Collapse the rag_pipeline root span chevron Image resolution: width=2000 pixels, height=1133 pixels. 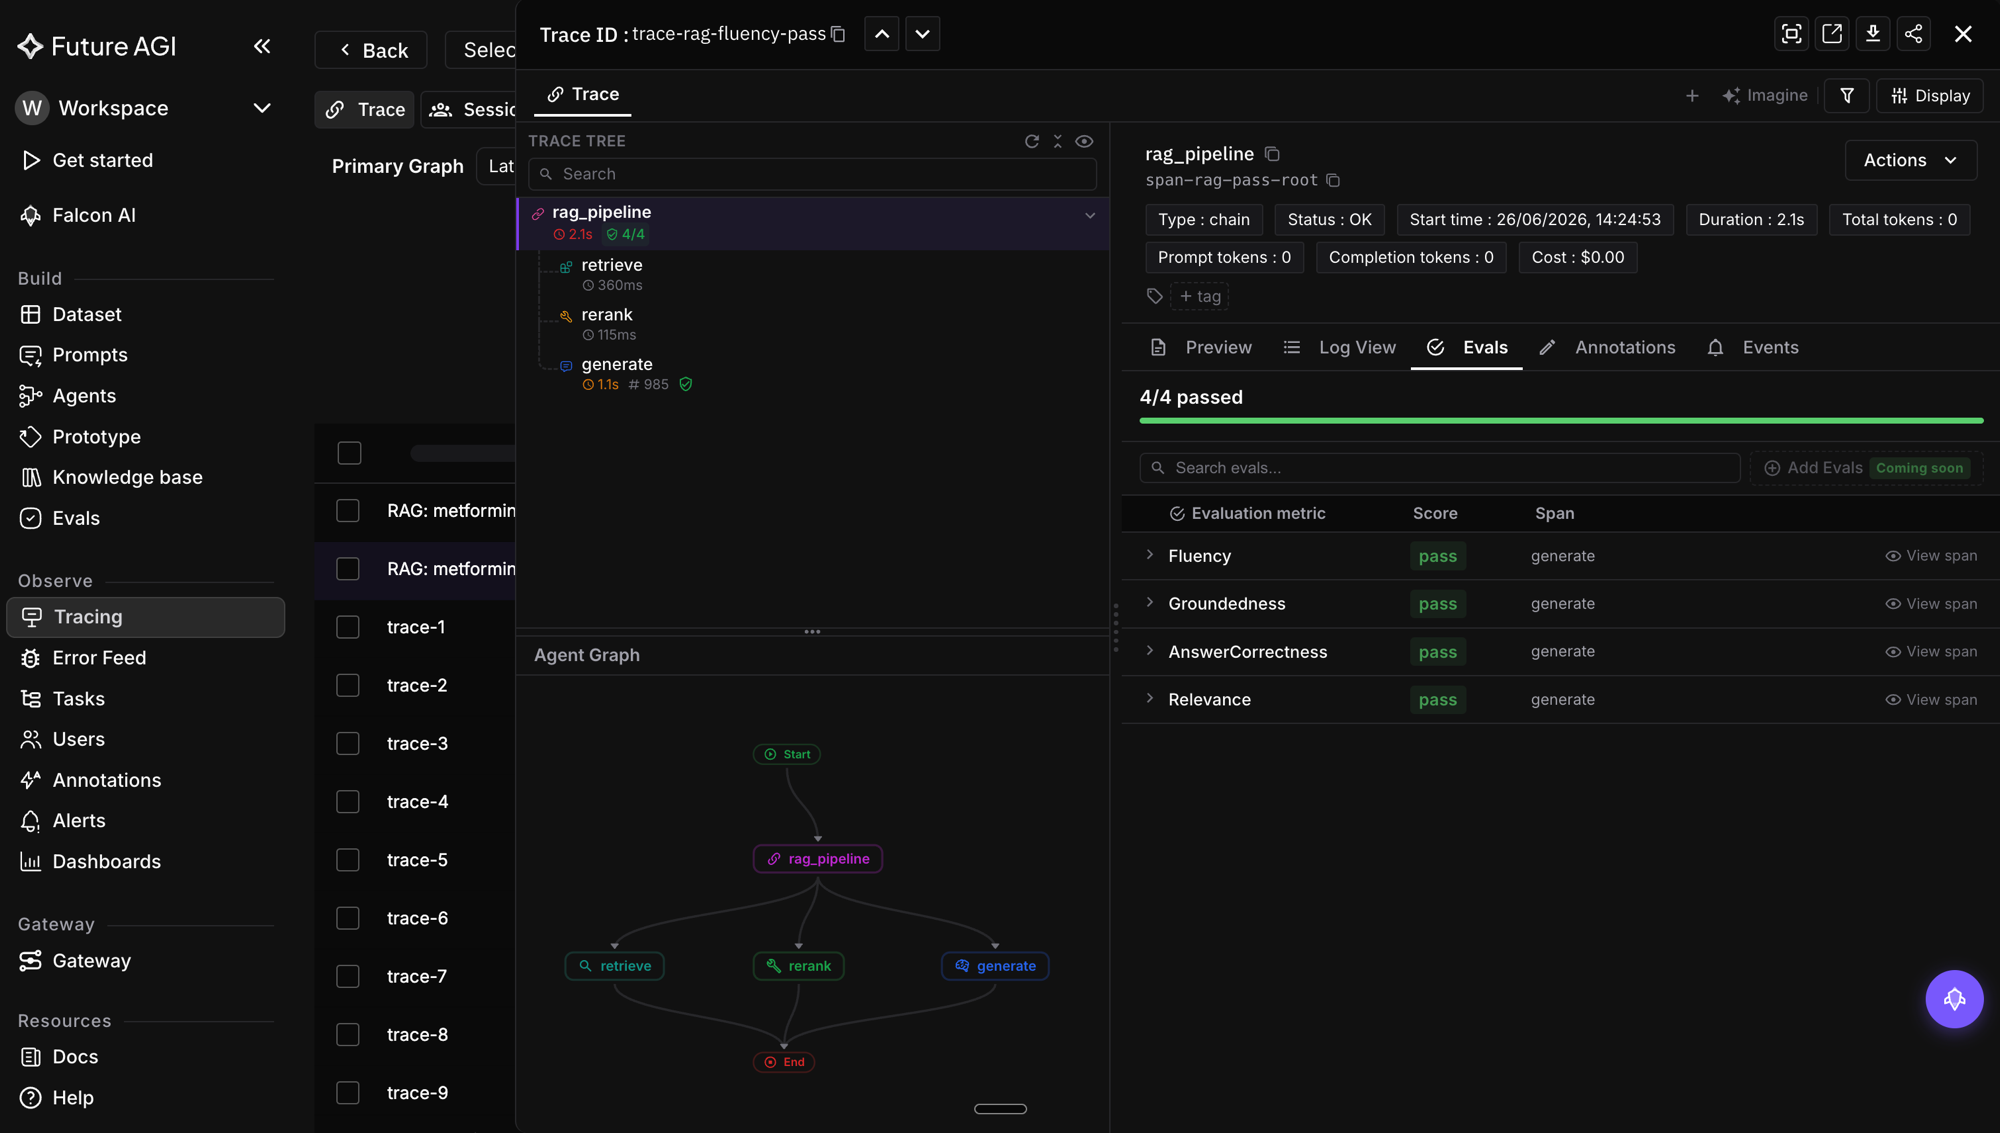pos(1090,215)
